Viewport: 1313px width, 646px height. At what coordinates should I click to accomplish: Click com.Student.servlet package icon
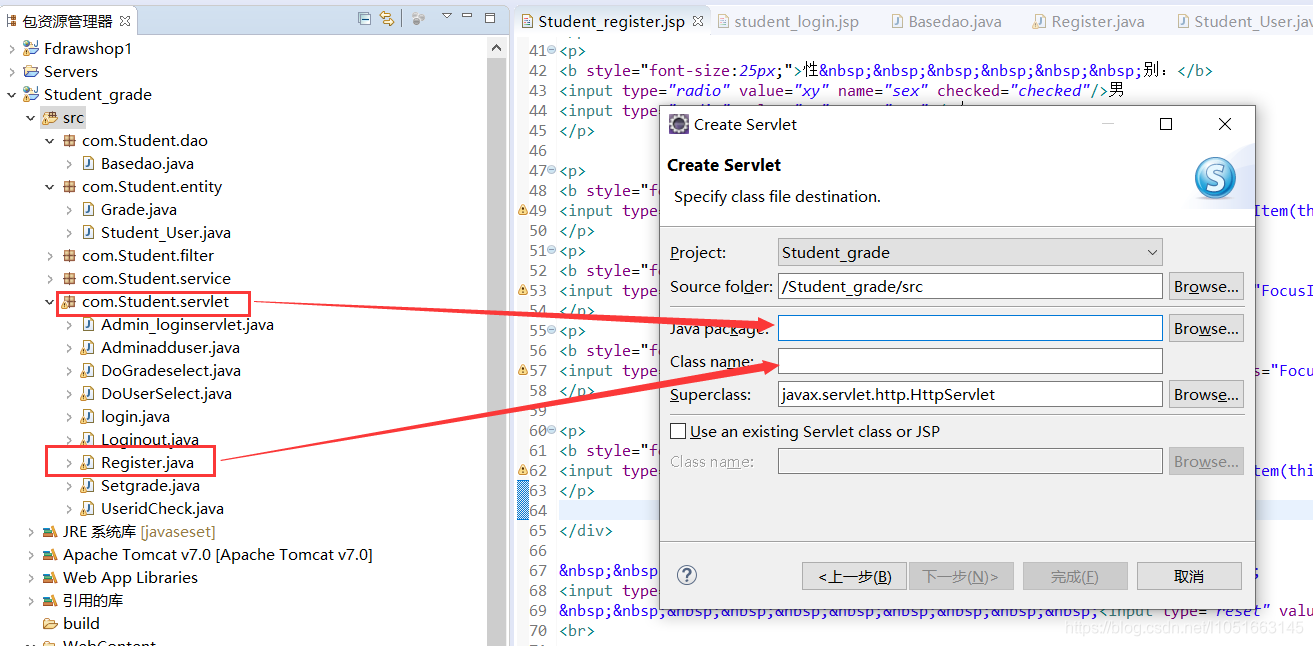[x=69, y=301]
